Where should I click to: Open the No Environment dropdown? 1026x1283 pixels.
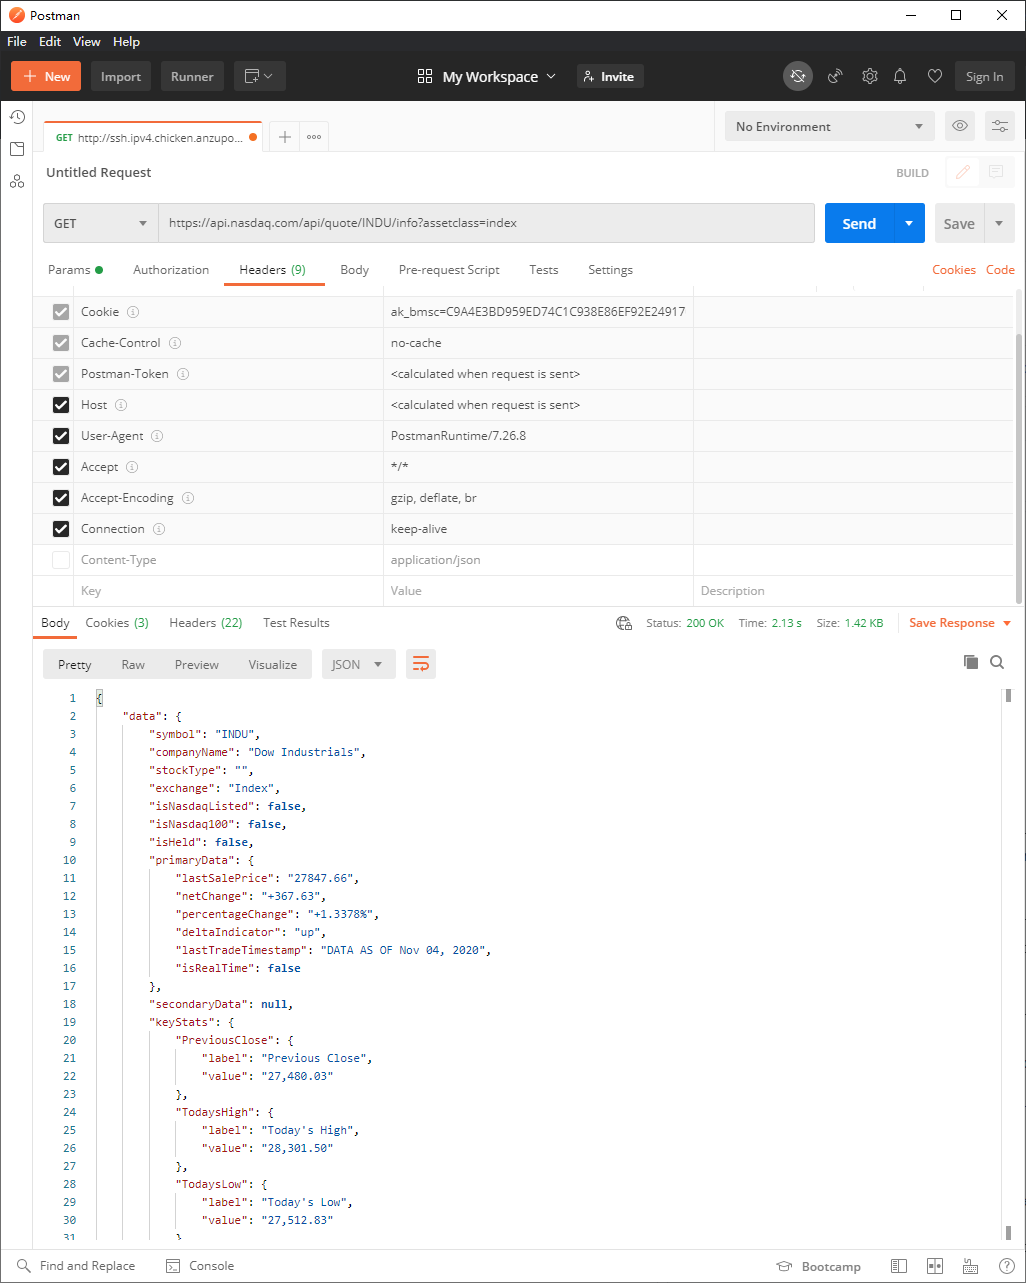click(830, 126)
